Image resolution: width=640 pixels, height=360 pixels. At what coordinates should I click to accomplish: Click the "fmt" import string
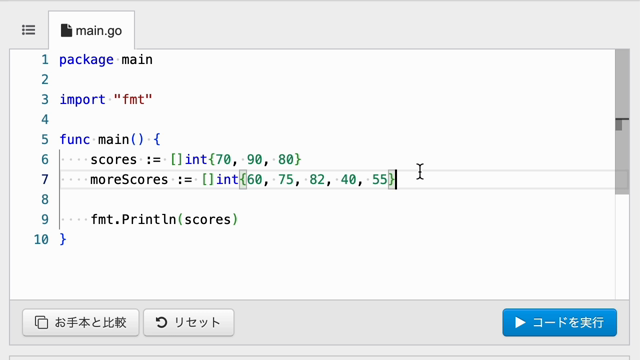(x=133, y=100)
